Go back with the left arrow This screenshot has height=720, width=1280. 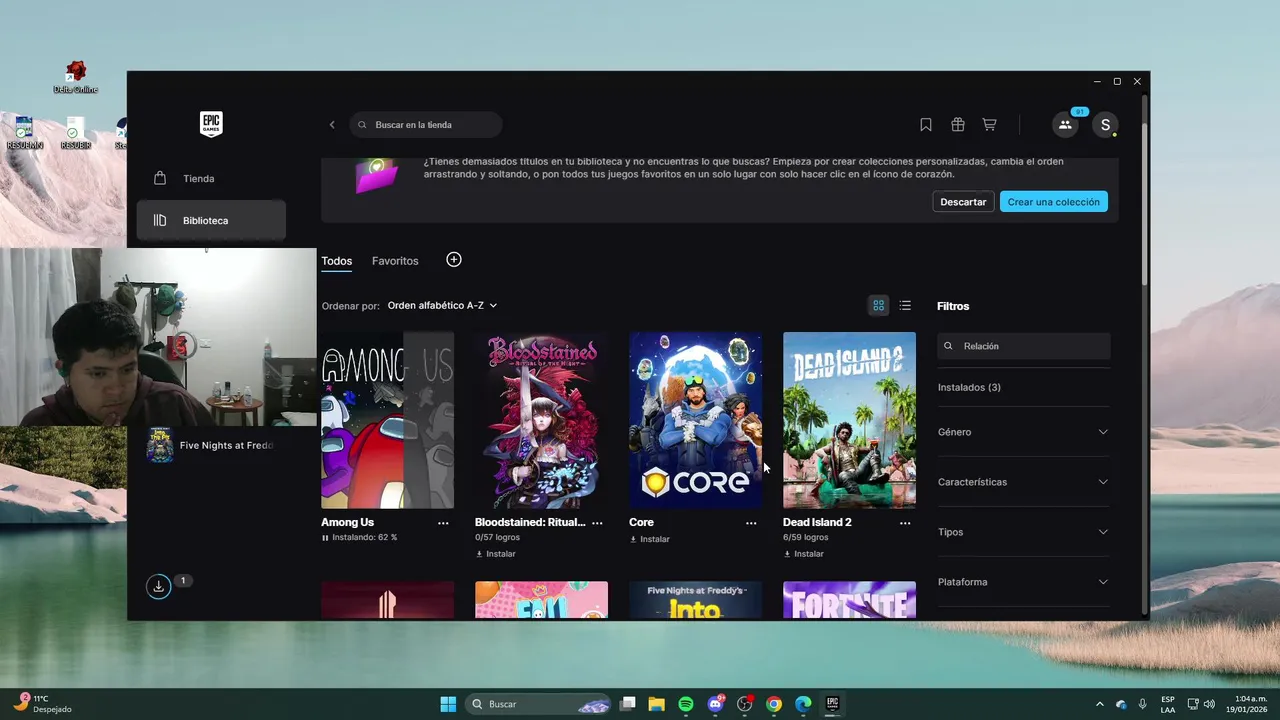click(332, 125)
